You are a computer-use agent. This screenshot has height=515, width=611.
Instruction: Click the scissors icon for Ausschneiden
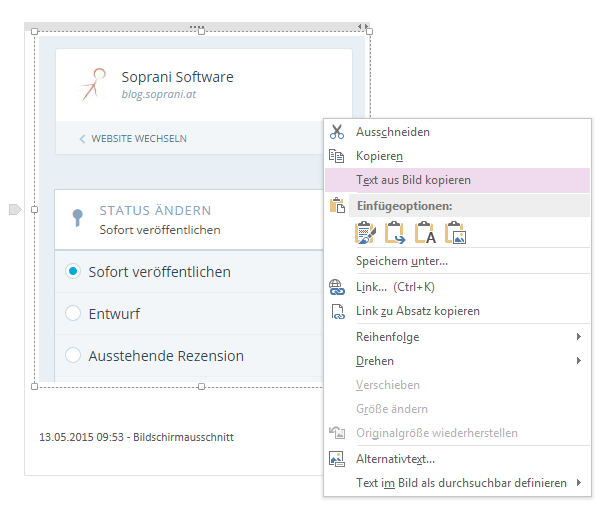click(337, 132)
